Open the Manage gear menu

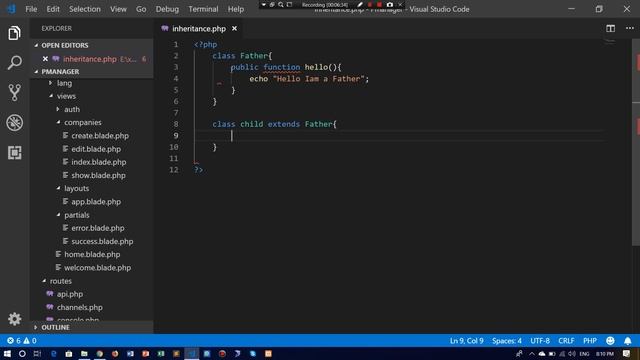point(14,319)
